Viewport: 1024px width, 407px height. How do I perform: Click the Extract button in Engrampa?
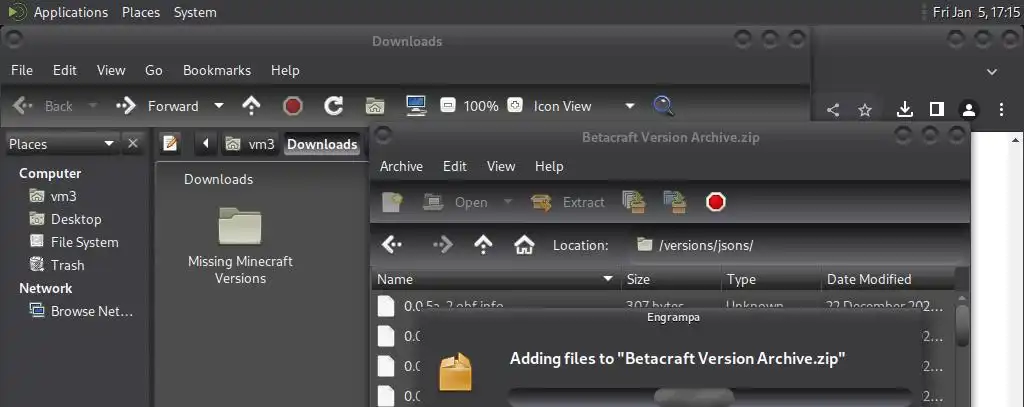(568, 202)
